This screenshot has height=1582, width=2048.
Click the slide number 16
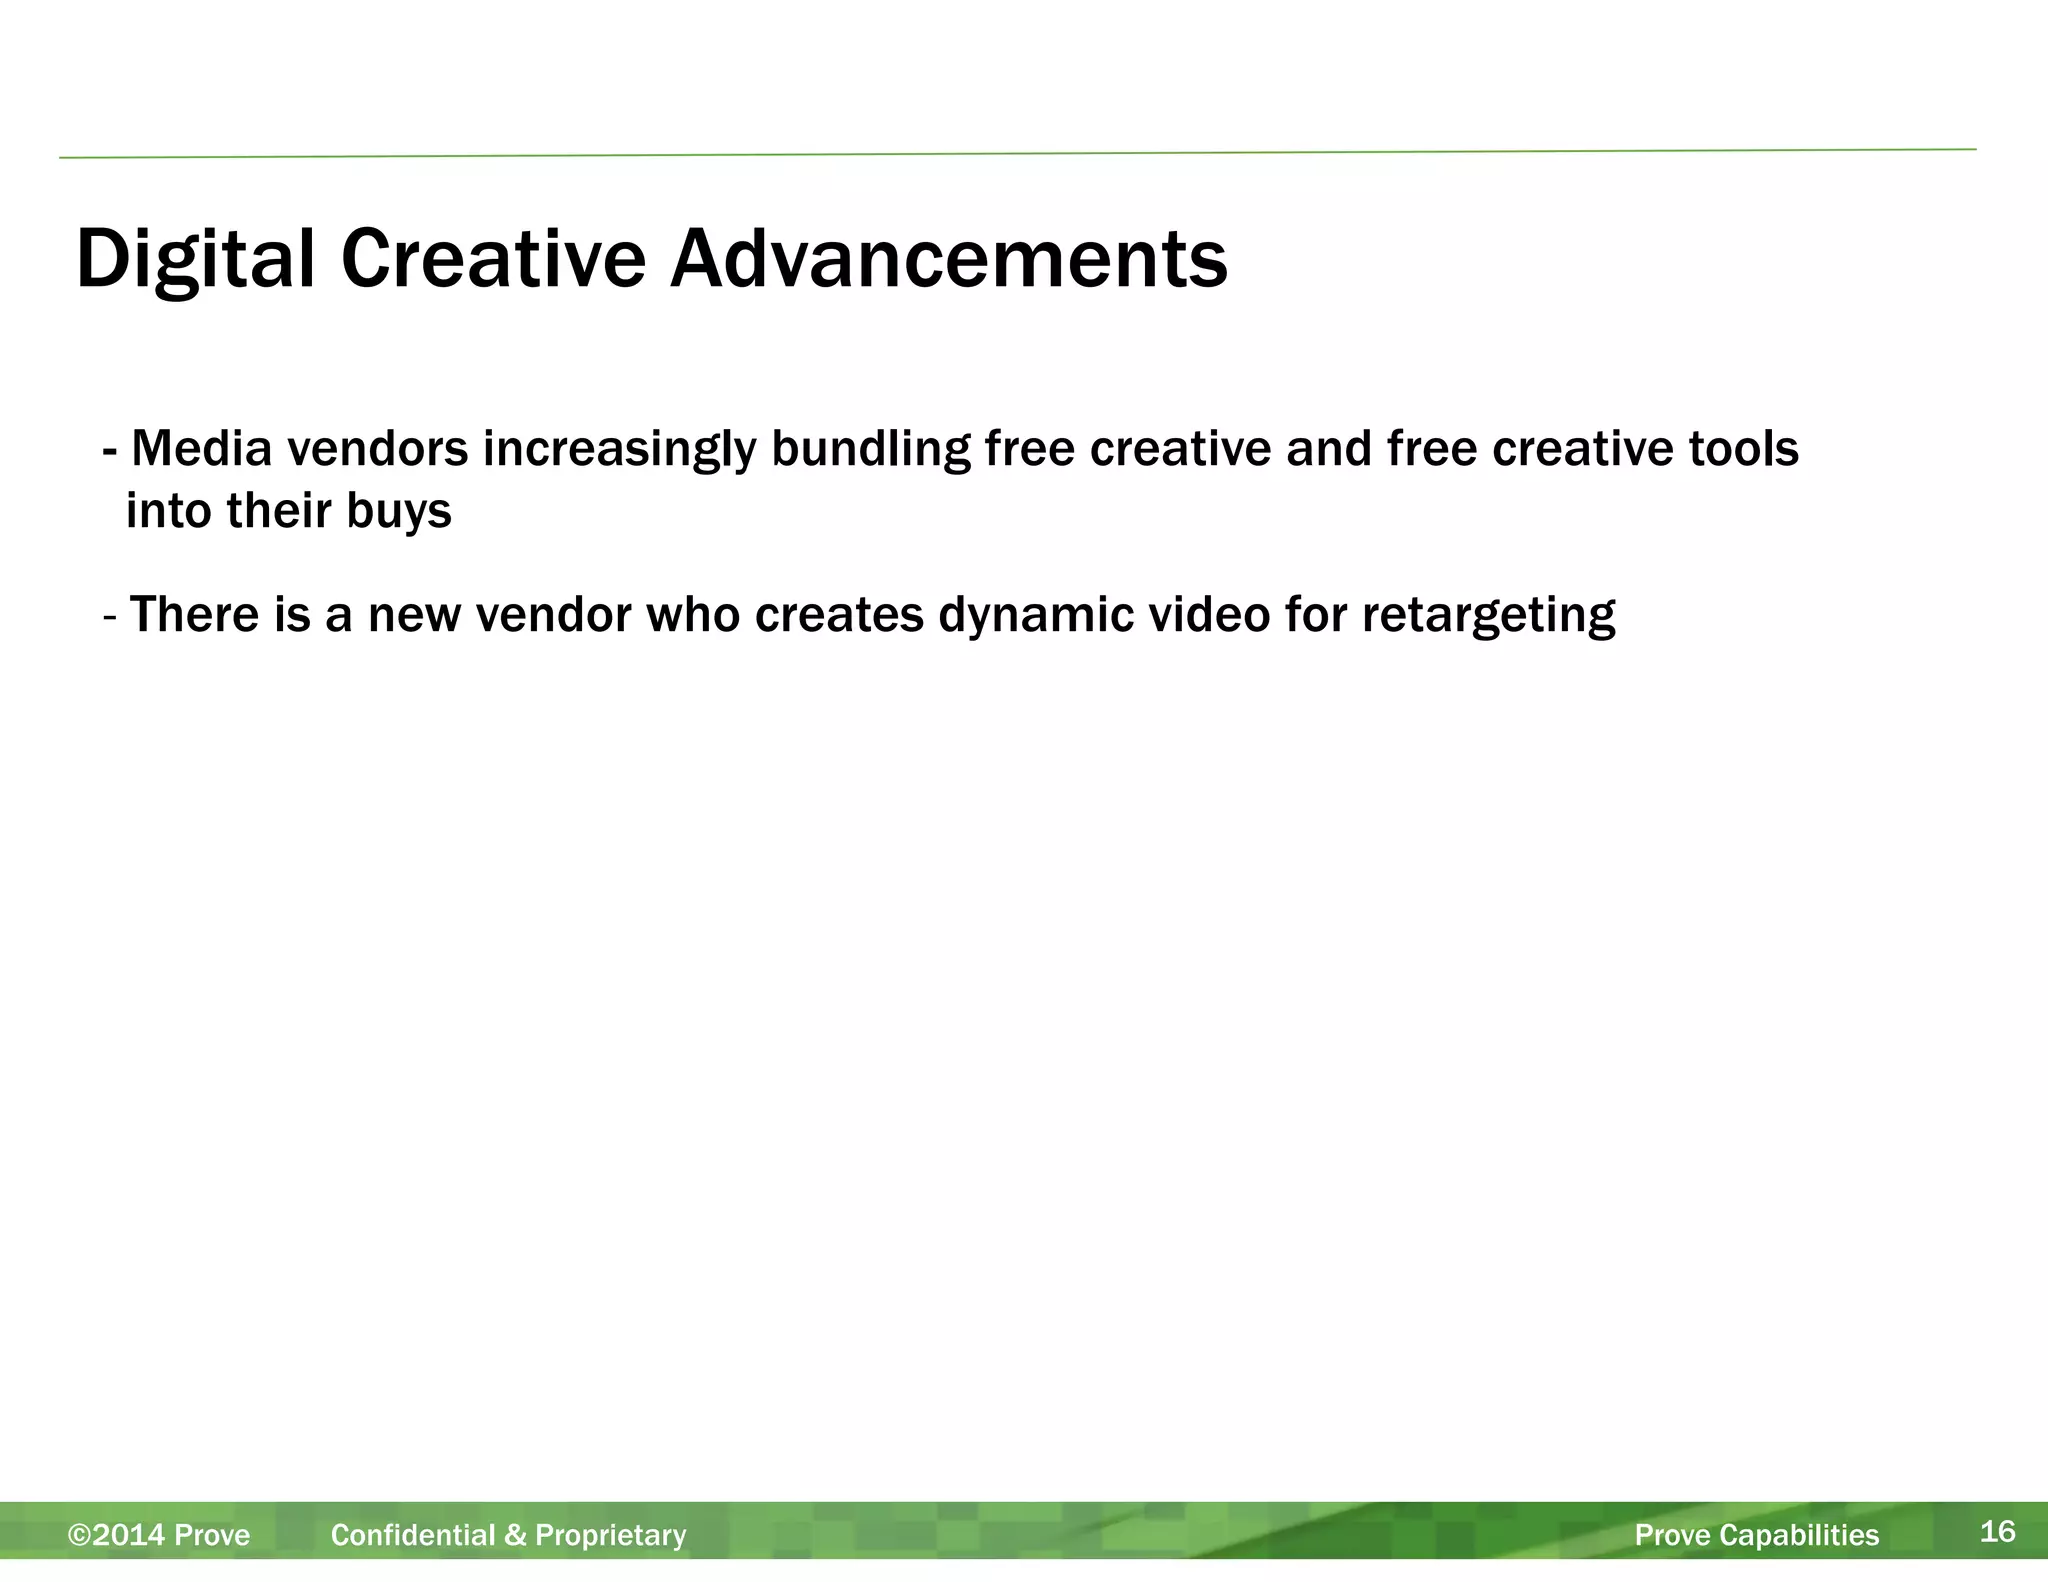[x=1998, y=1531]
